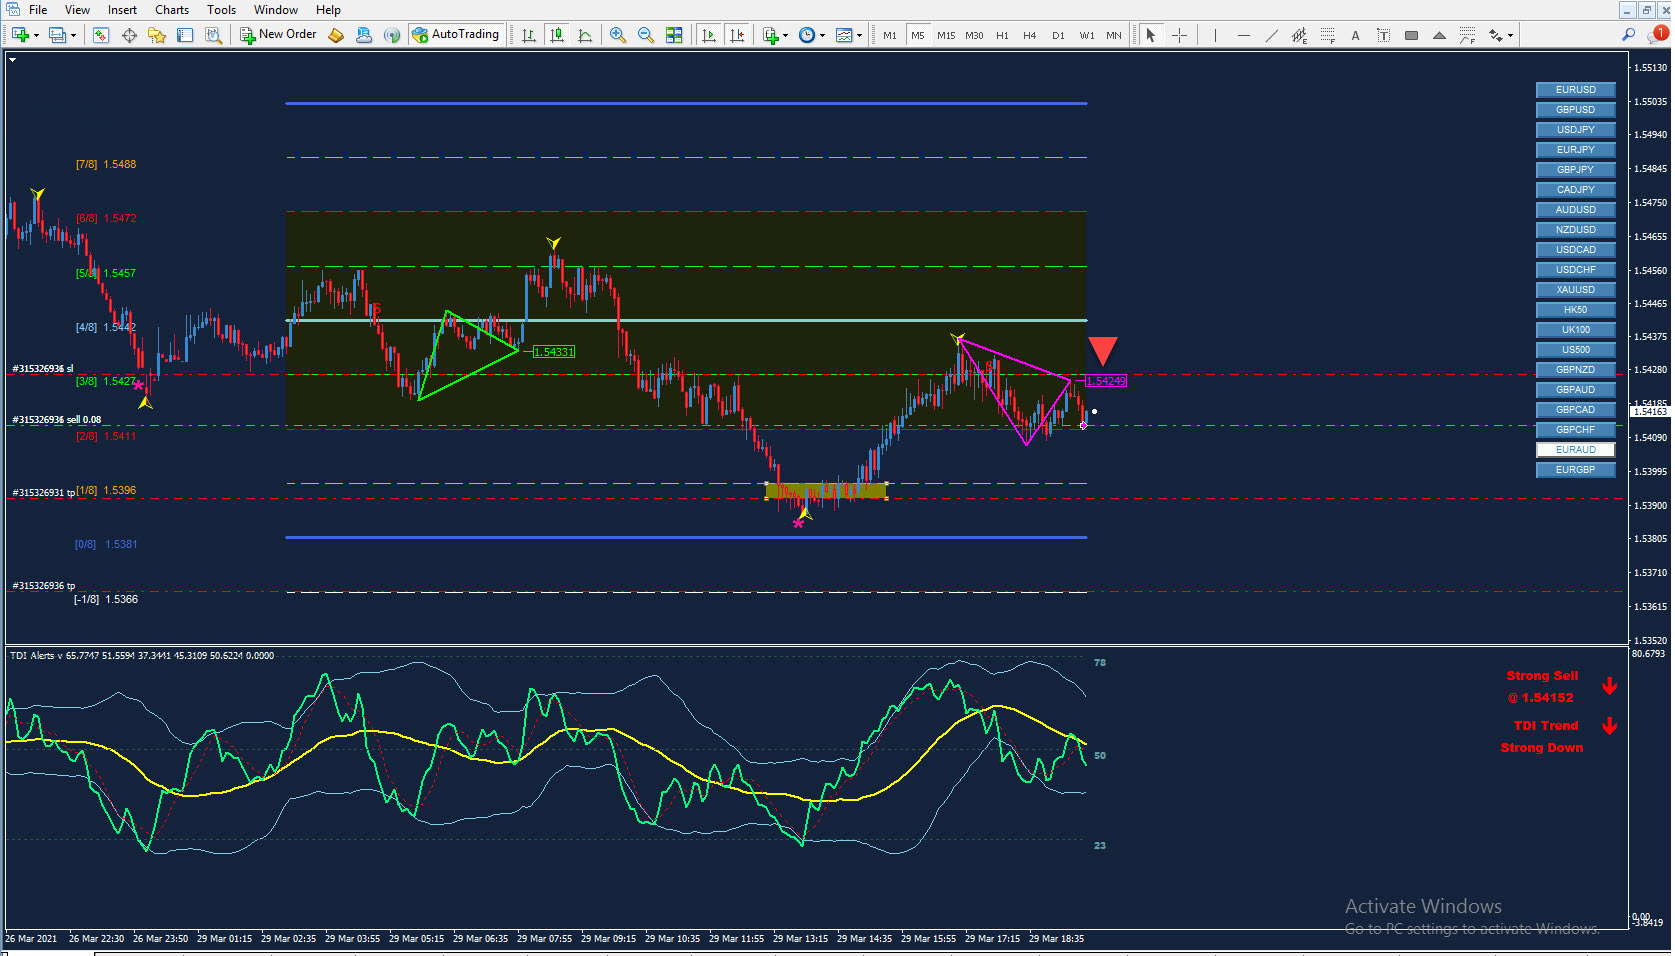Viewport: 1675px width, 956px height.
Task: Open the chart profiles icon
Action: click(x=57, y=35)
